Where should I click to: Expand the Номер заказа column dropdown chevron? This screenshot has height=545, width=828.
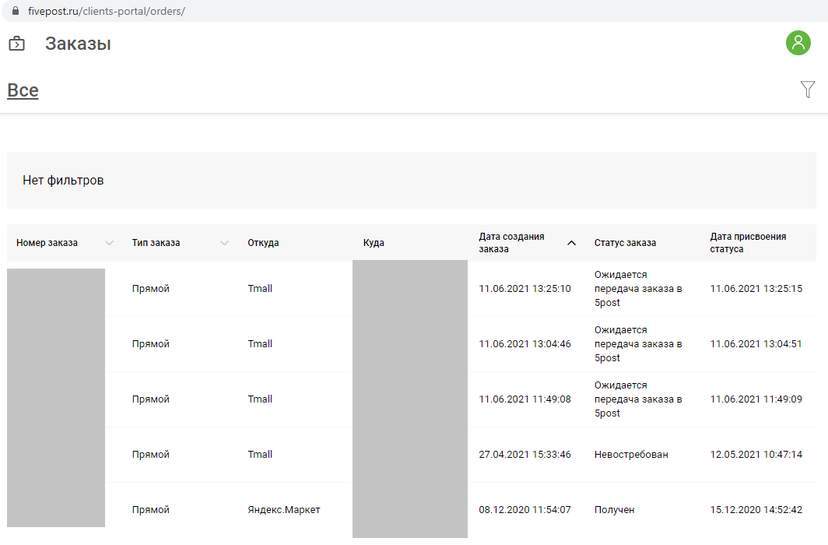pyautogui.click(x=109, y=243)
